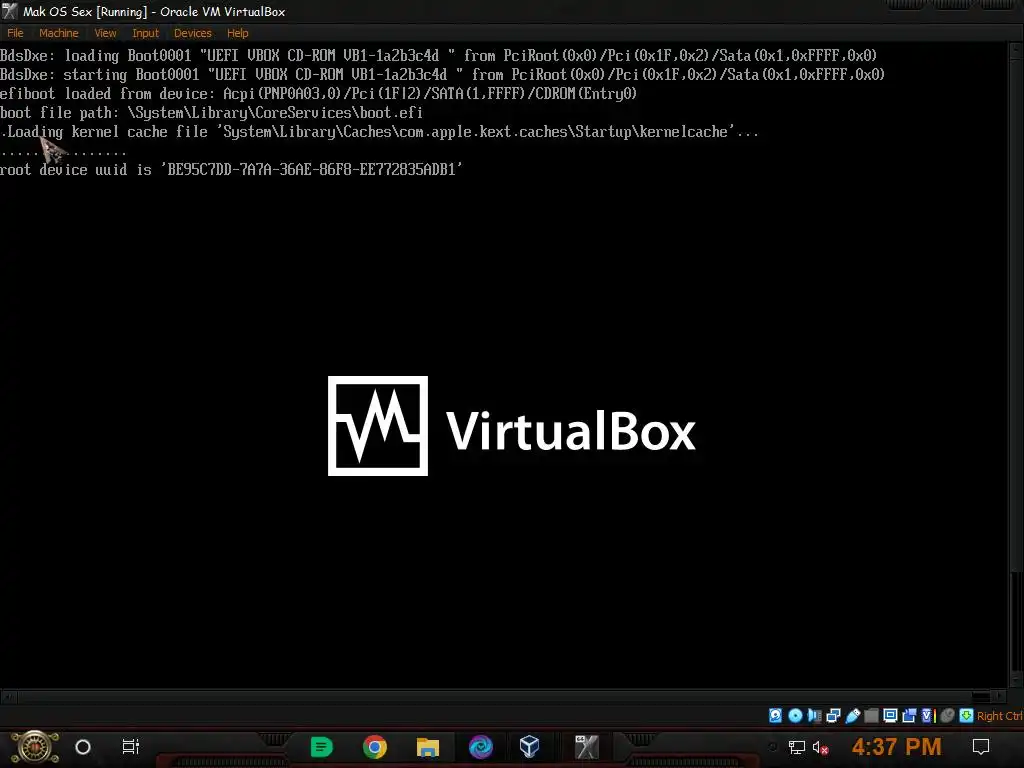
Task: Click the 'BdsDxe: starting Boot0001' line
Action: click(x=443, y=74)
